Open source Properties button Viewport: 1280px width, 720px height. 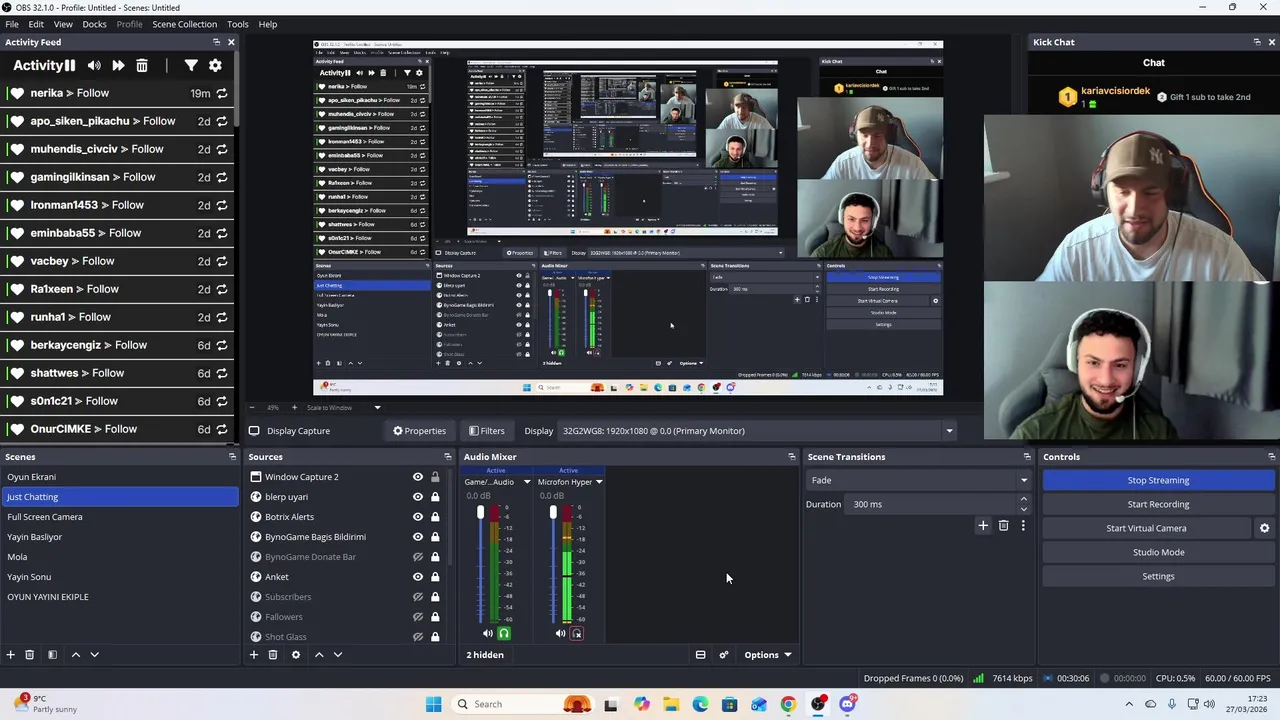click(419, 431)
